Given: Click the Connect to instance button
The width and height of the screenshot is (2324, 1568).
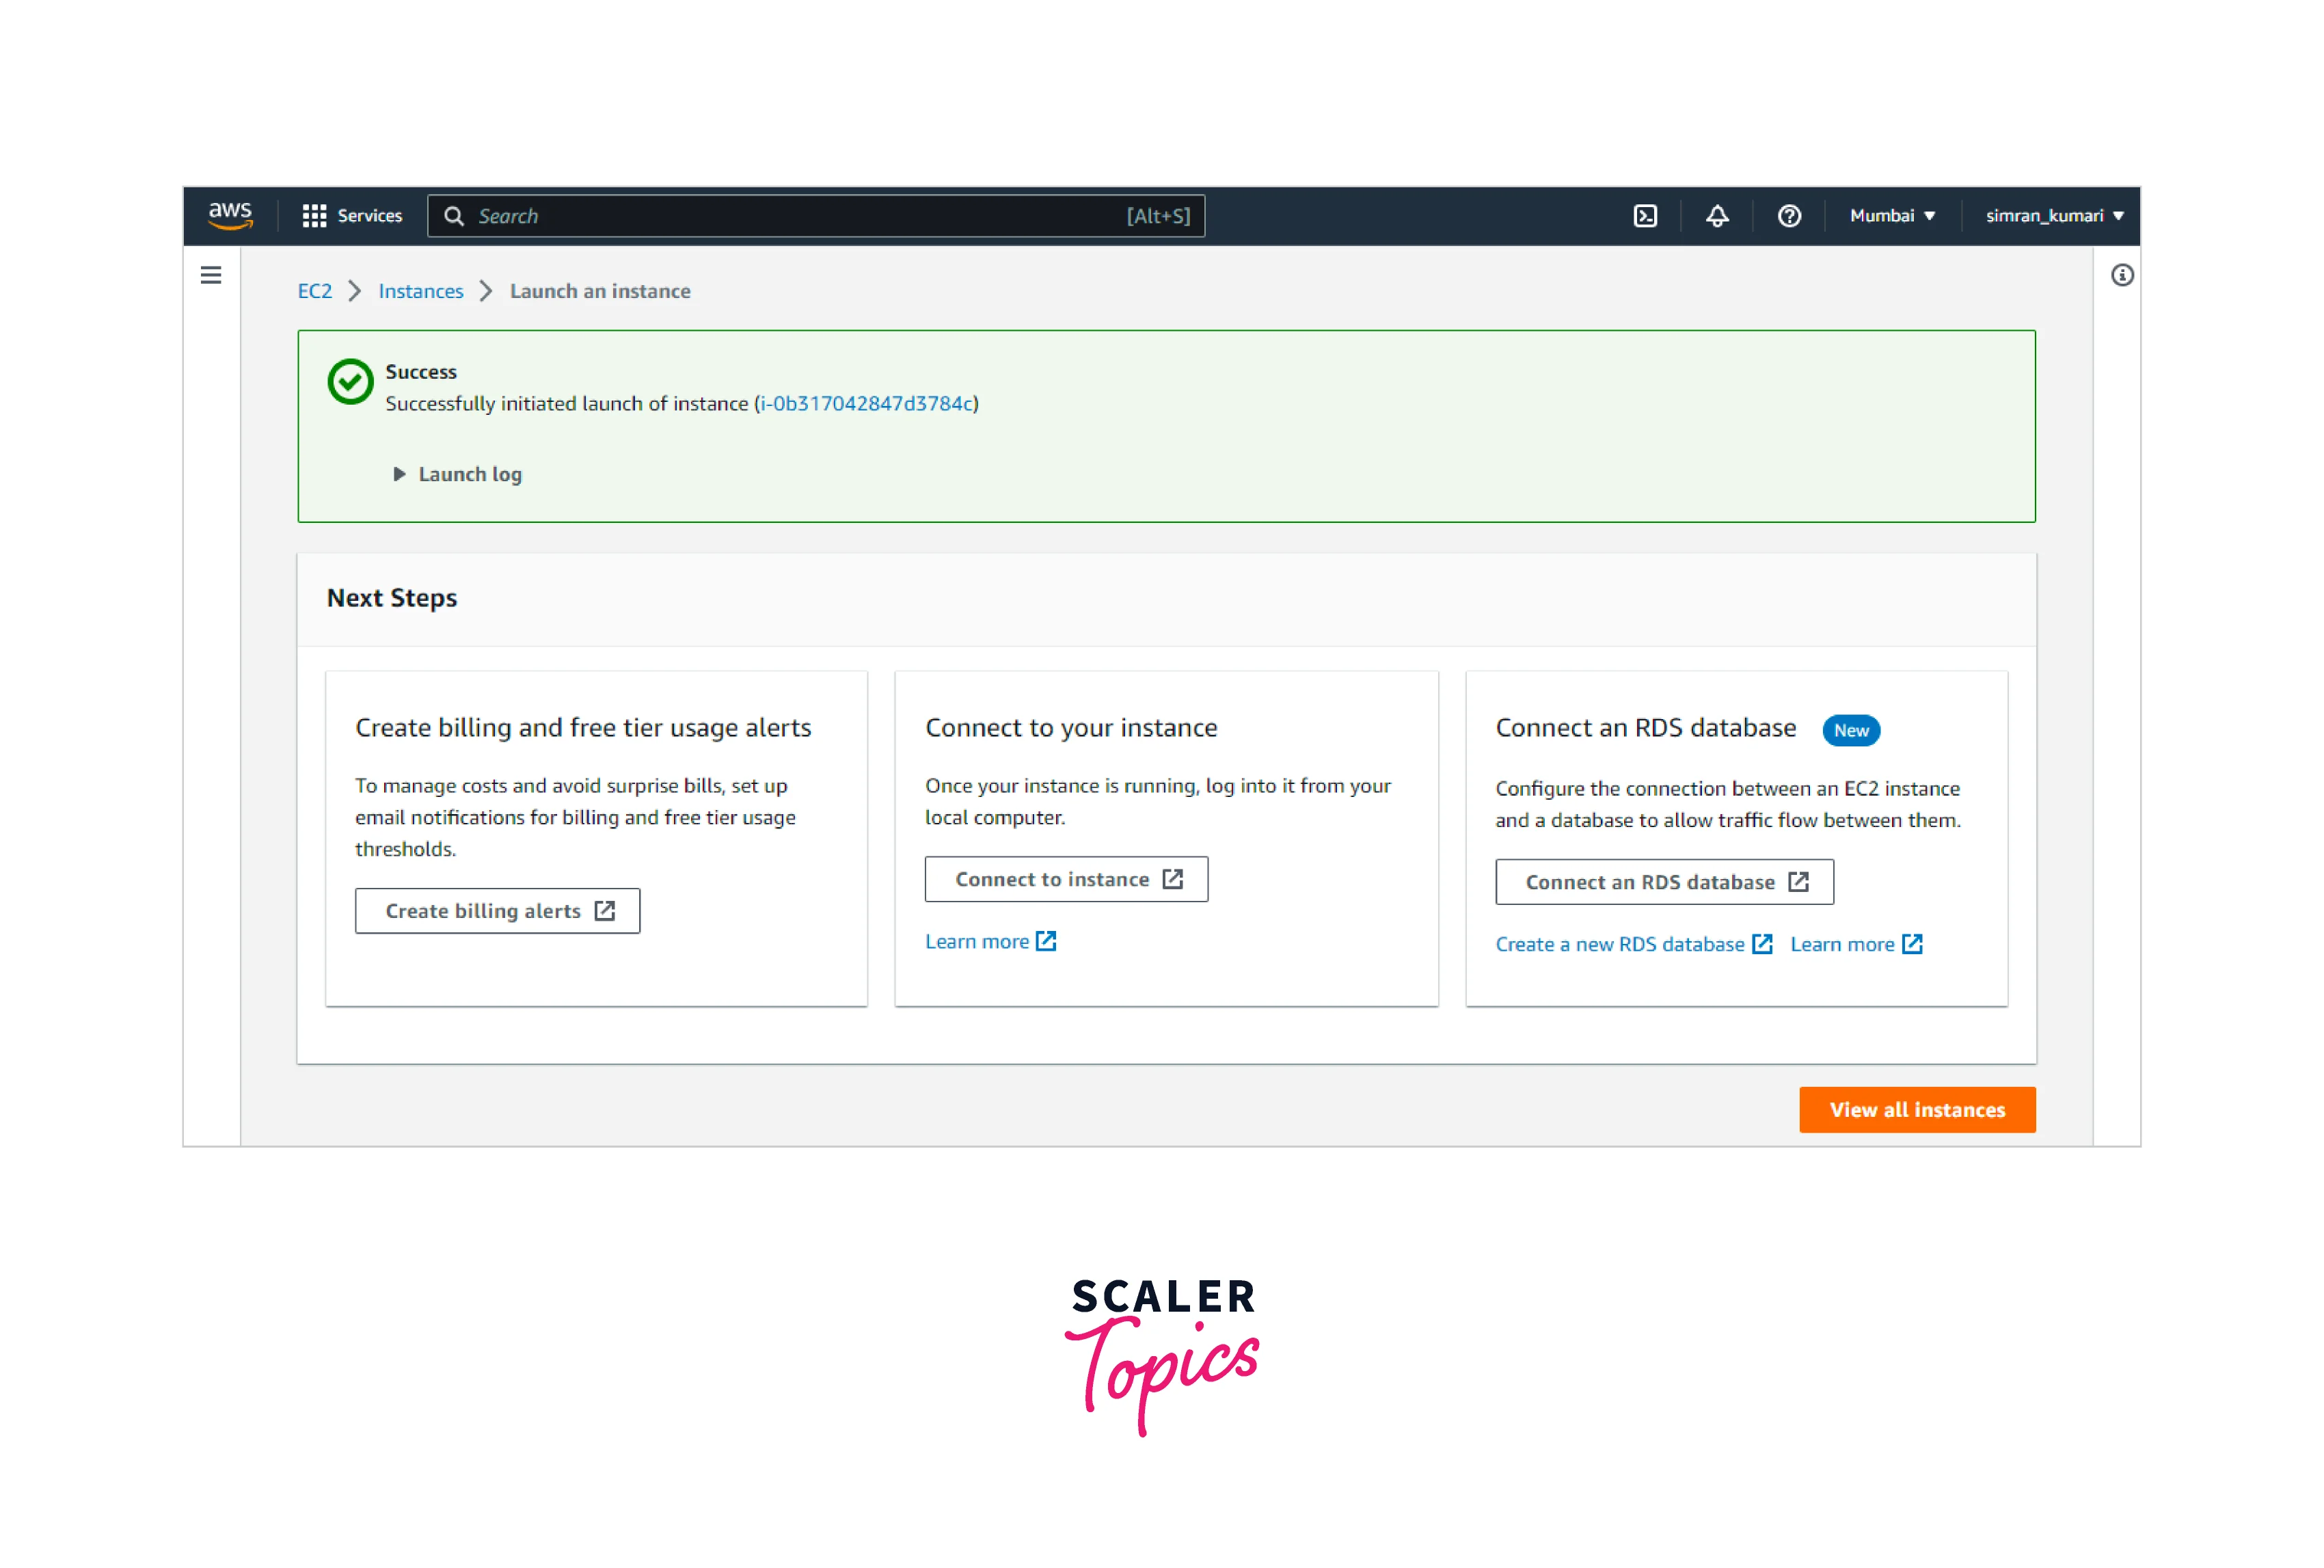Looking at the screenshot, I should 1066,879.
